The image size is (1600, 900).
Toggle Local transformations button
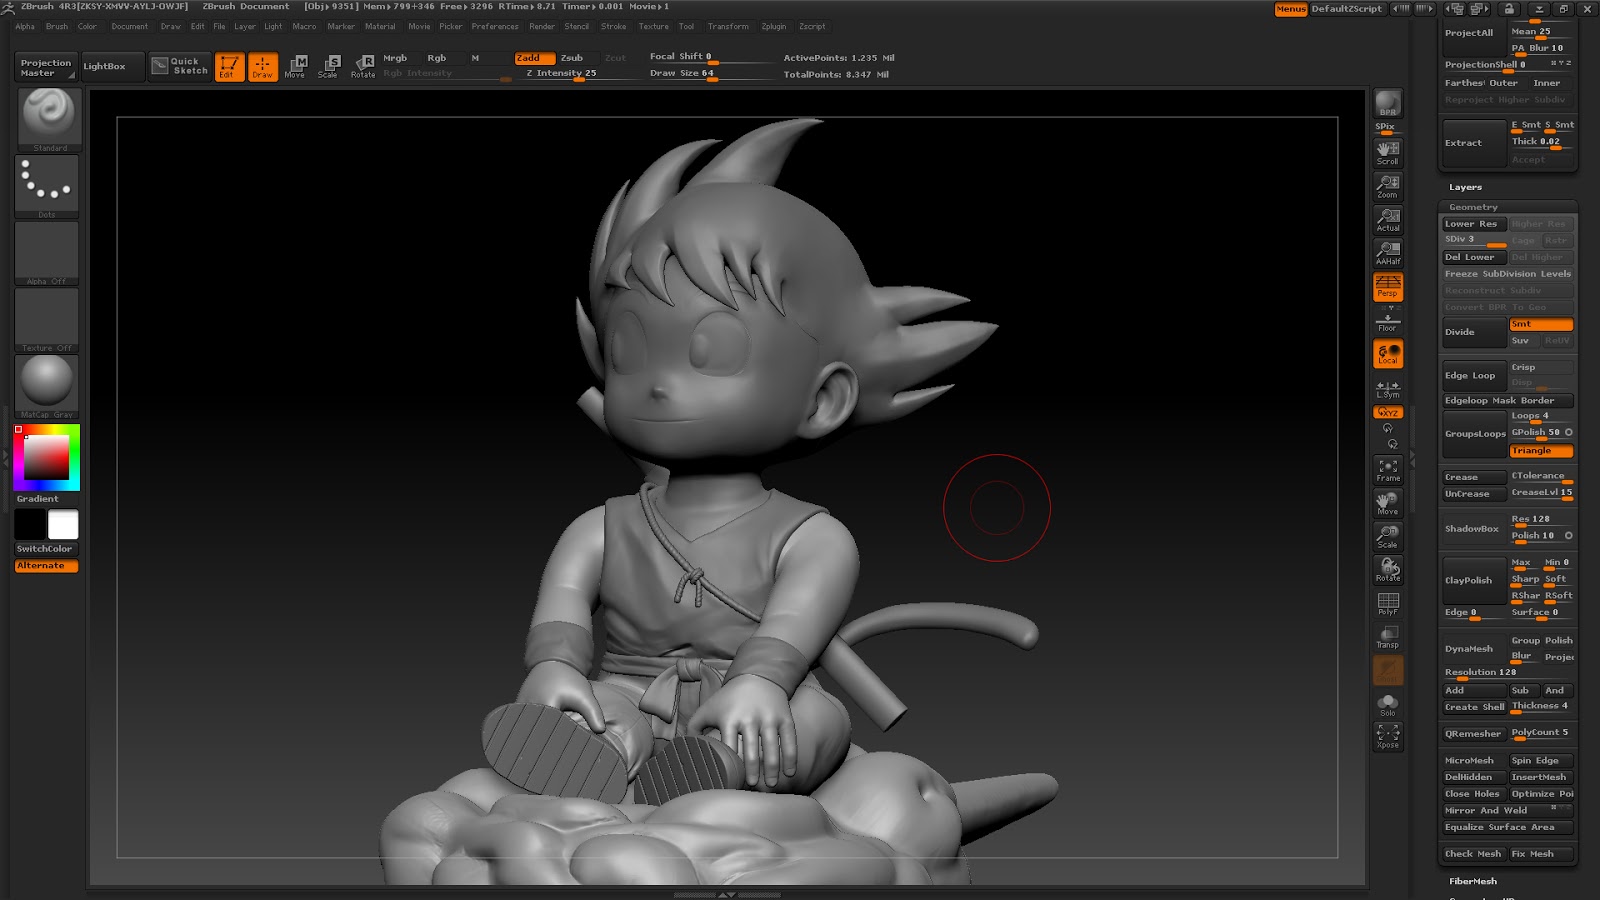click(x=1388, y=353)
